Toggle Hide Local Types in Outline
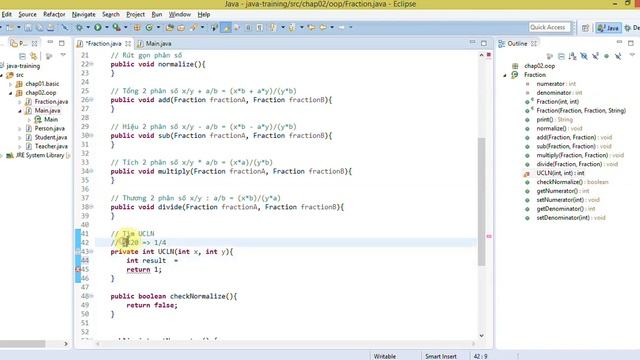Image resolution: width=640 pixels, height=360 pixels. [x=618, y=56]
